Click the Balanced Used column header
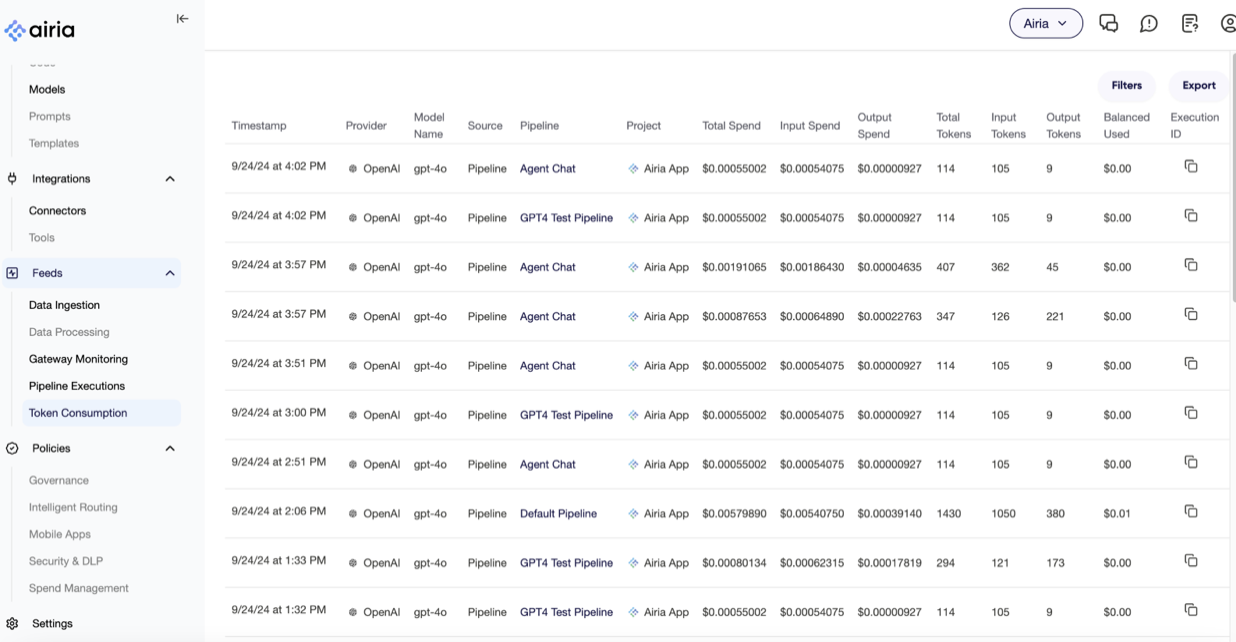This screenshot has width=1236, height=642. pyautogui.click(x=1127, y=126)
